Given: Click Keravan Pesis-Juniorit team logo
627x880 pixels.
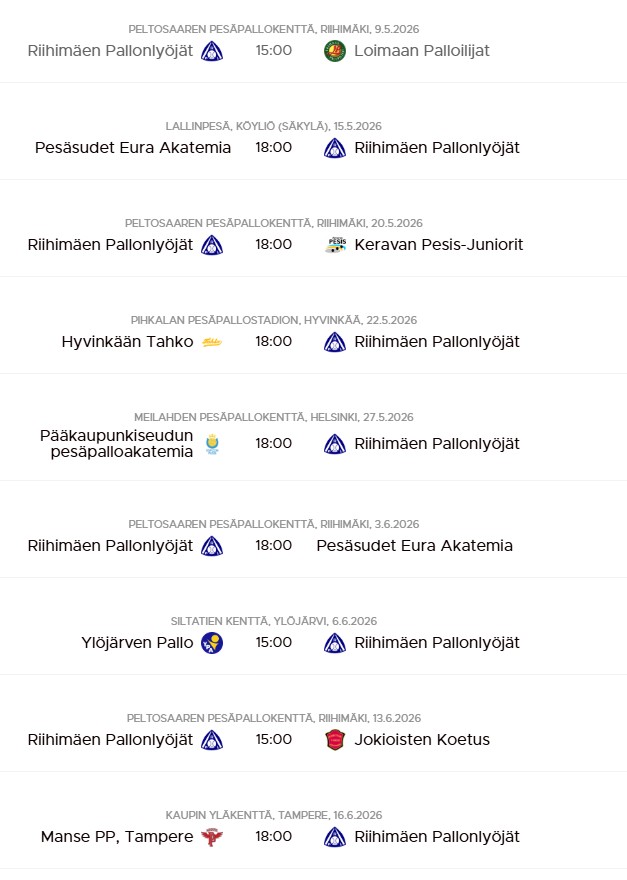Looking at the screenshot, I should [x=335, y=245].
